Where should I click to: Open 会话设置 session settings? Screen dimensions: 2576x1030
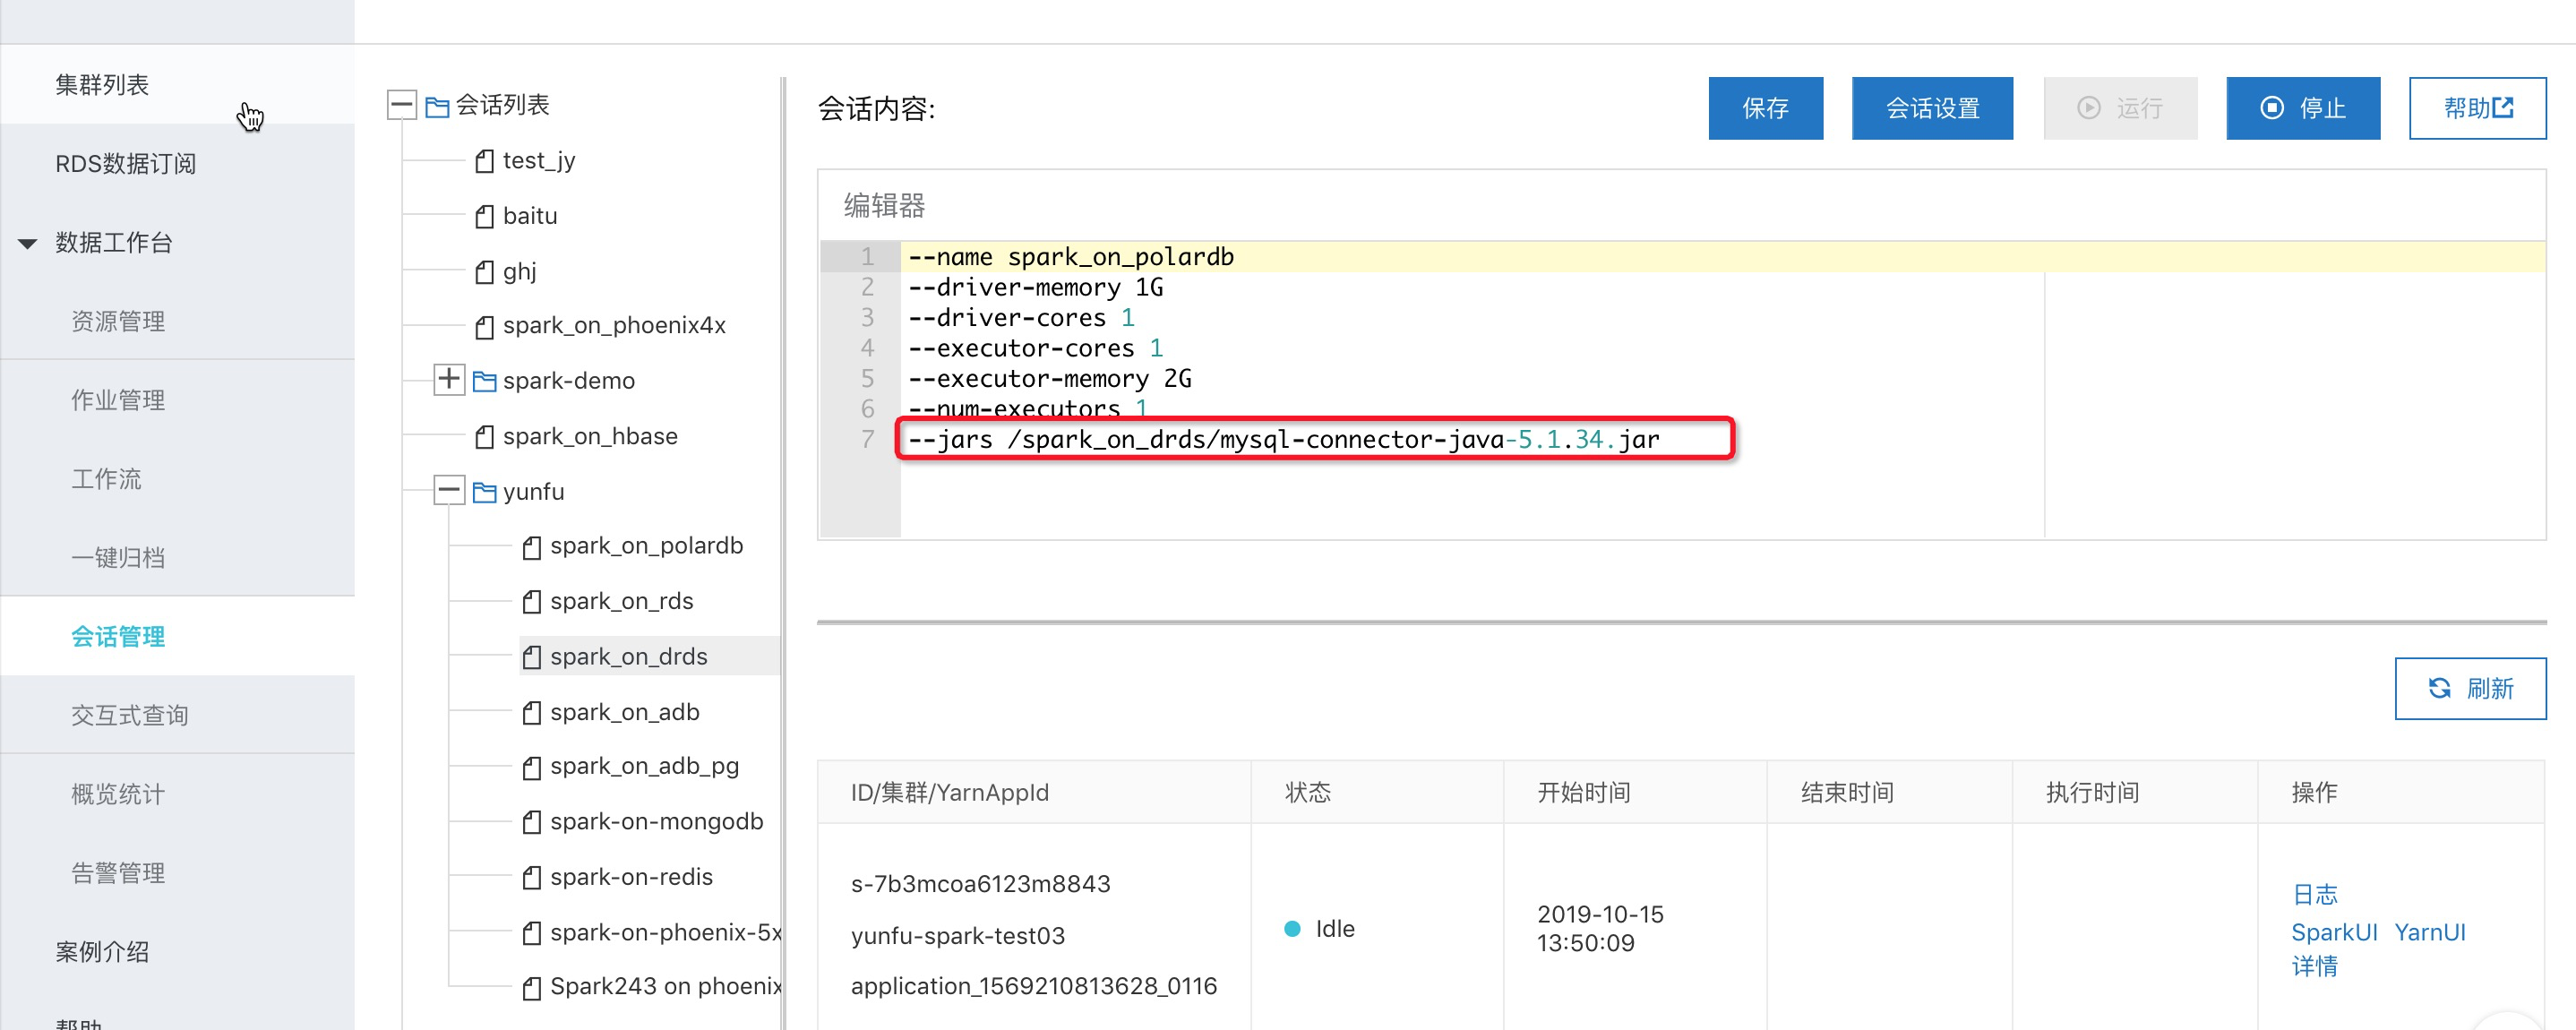click(1932, 108)
